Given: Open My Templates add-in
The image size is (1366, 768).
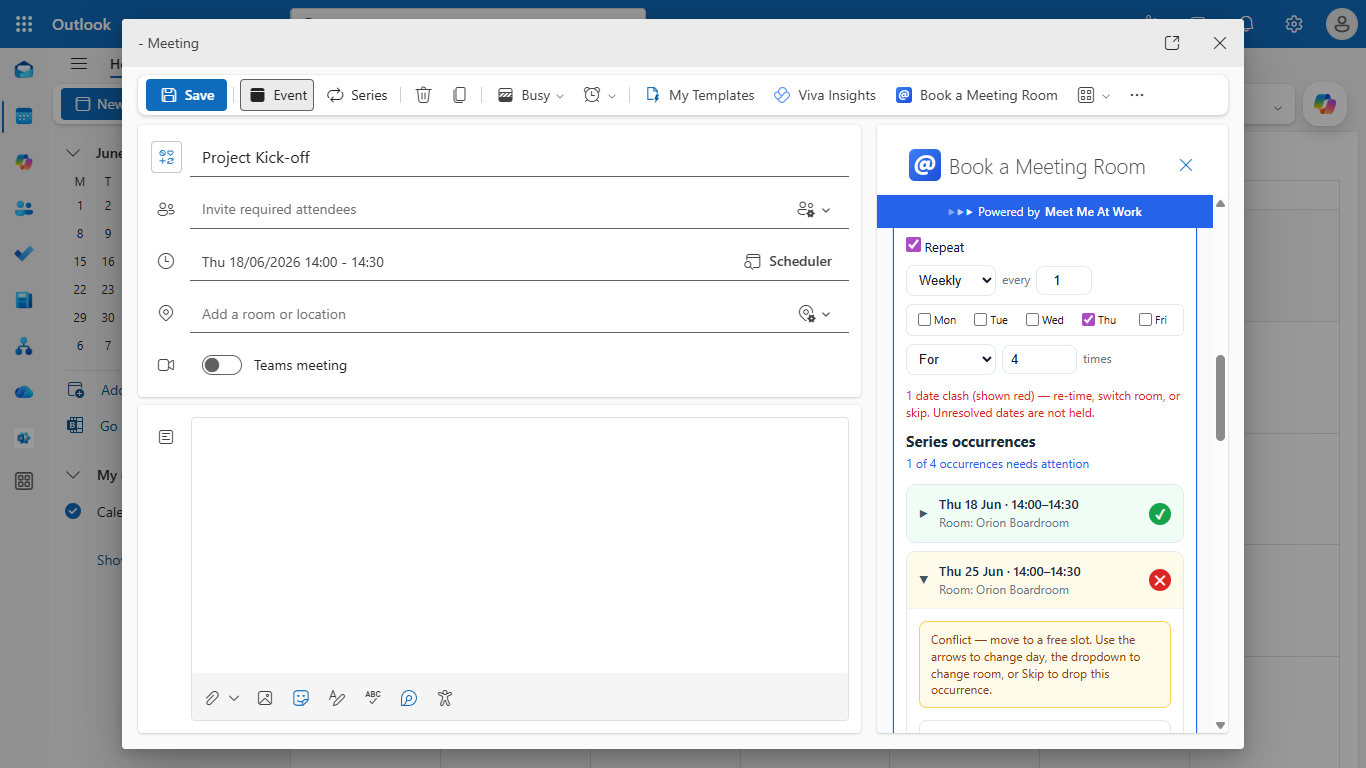Looking at the screenshot, I should [x=699, y=95].
